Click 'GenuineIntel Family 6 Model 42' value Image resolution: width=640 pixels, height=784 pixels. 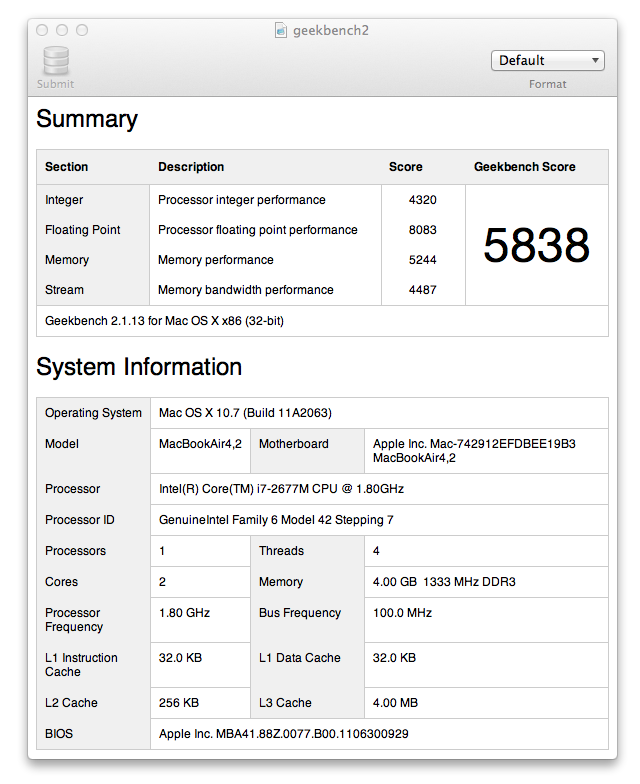(x=276, y=520)
